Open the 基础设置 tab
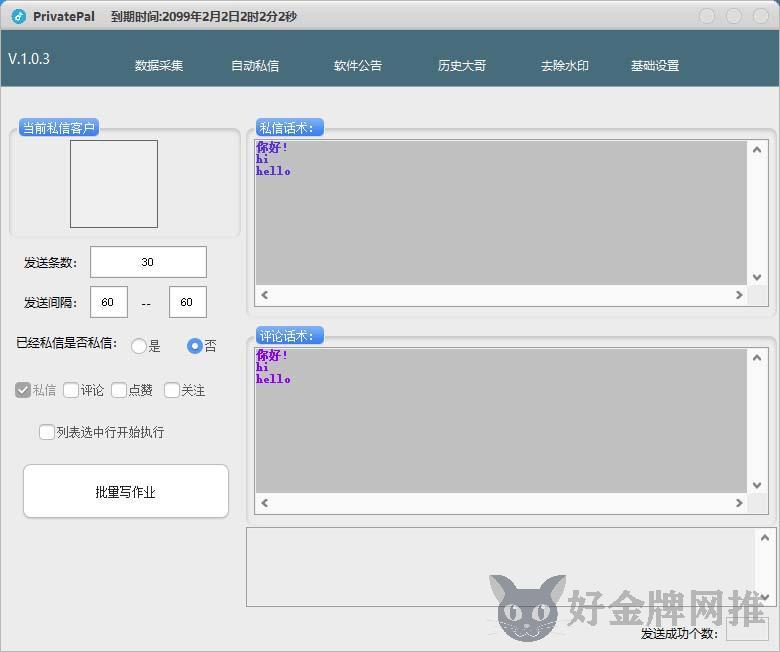The image size is (780, 652). click(655, 66)
